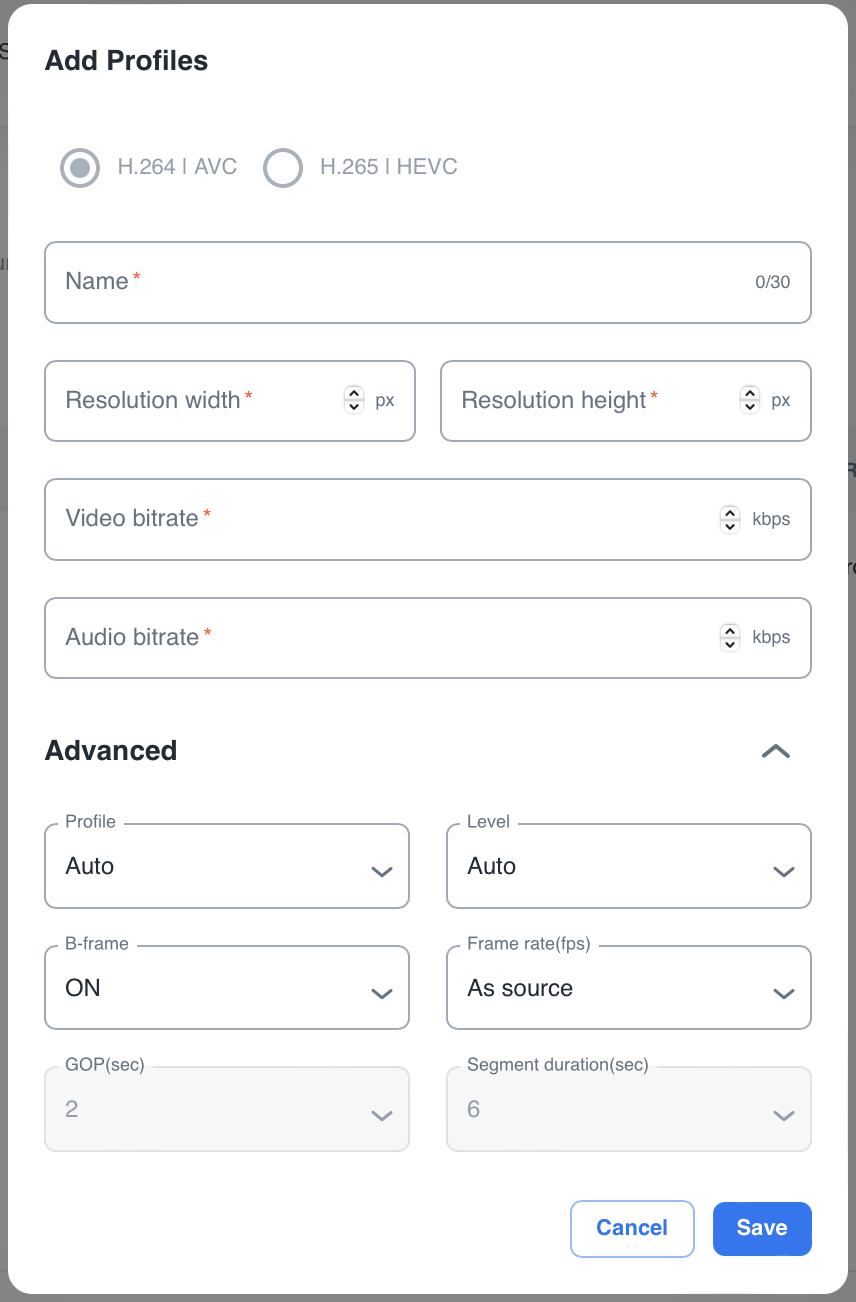Viewport: 856px width, 1302px height.
Task: Increase Video bitrate using stepper up arrow
Action: [730, 513]
